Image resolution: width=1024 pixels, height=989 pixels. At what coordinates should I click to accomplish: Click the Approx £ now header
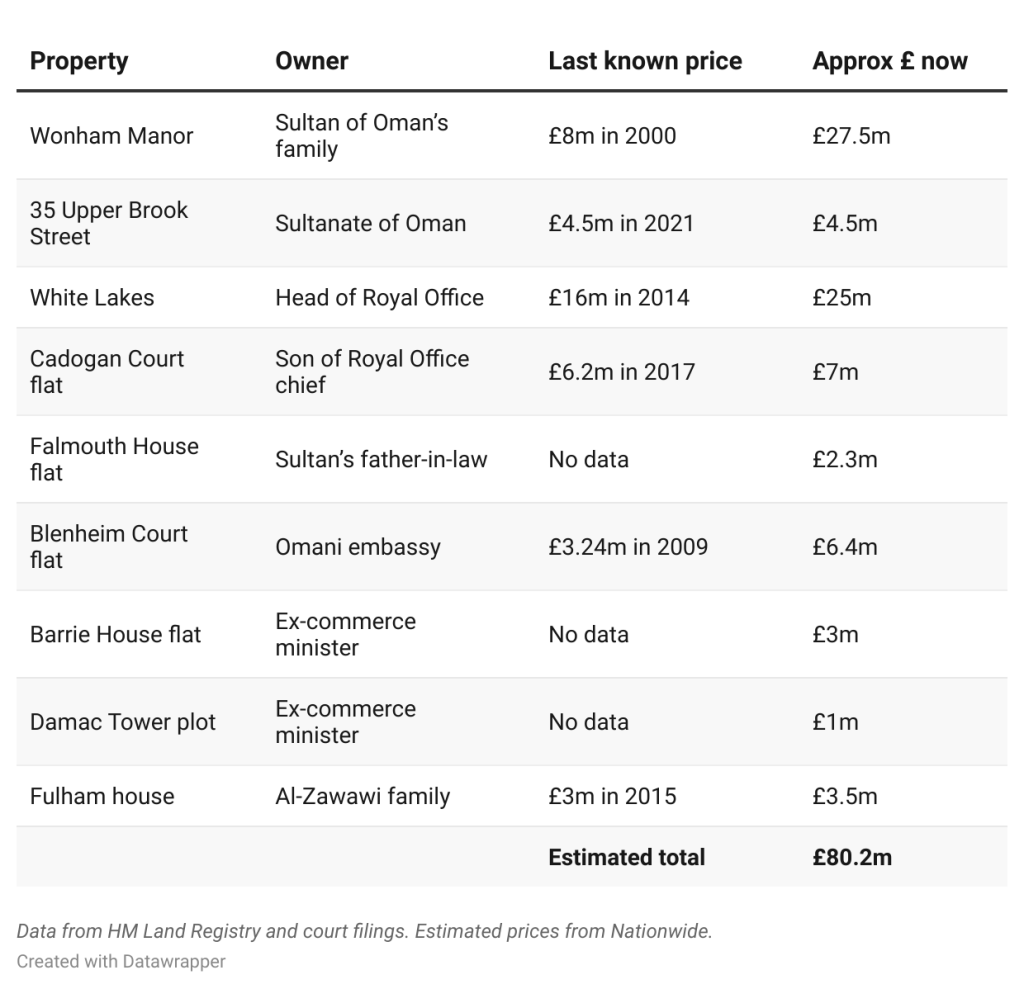pos(889,61)
